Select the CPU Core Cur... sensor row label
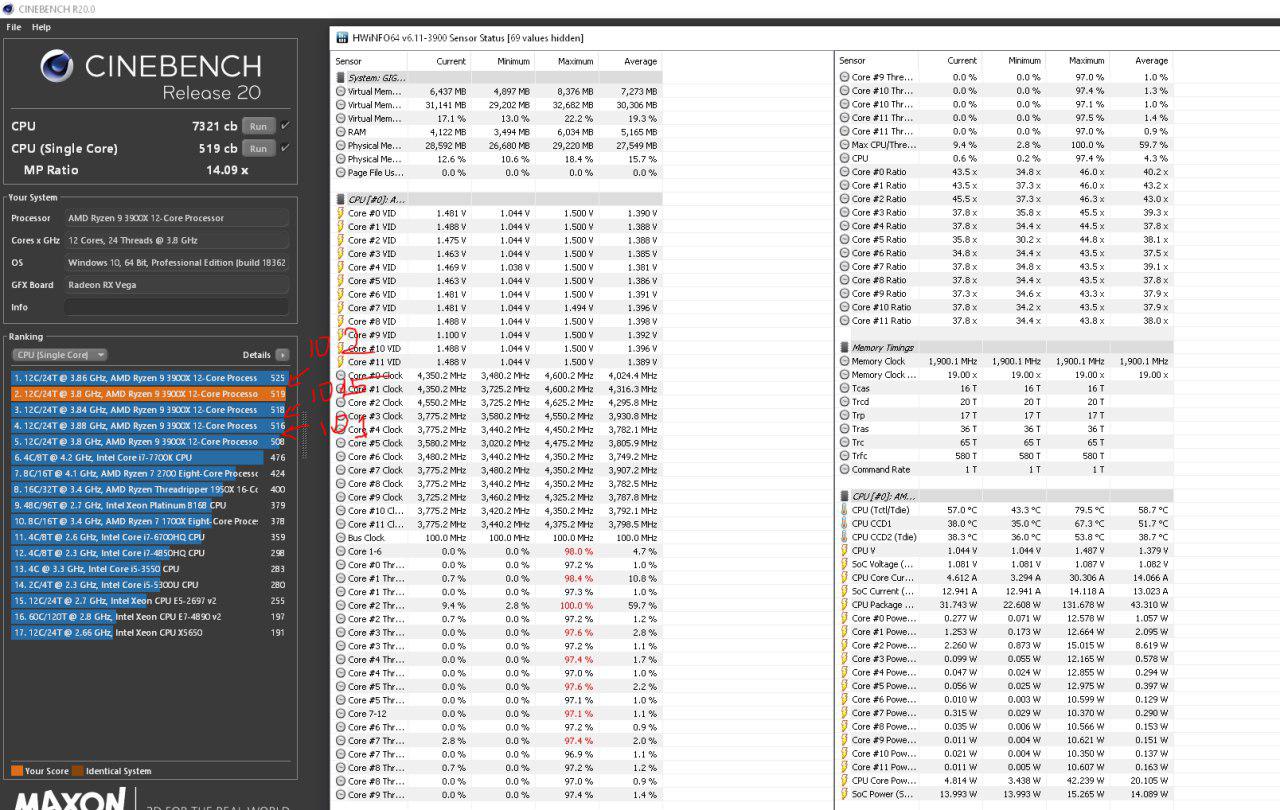 (884, 578)
